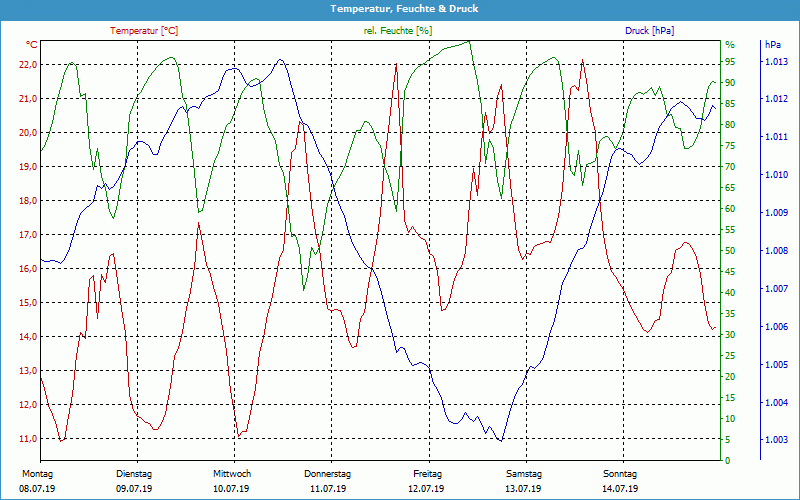
Task: Click the date '14.07.19'
Action: click(620, 489)
